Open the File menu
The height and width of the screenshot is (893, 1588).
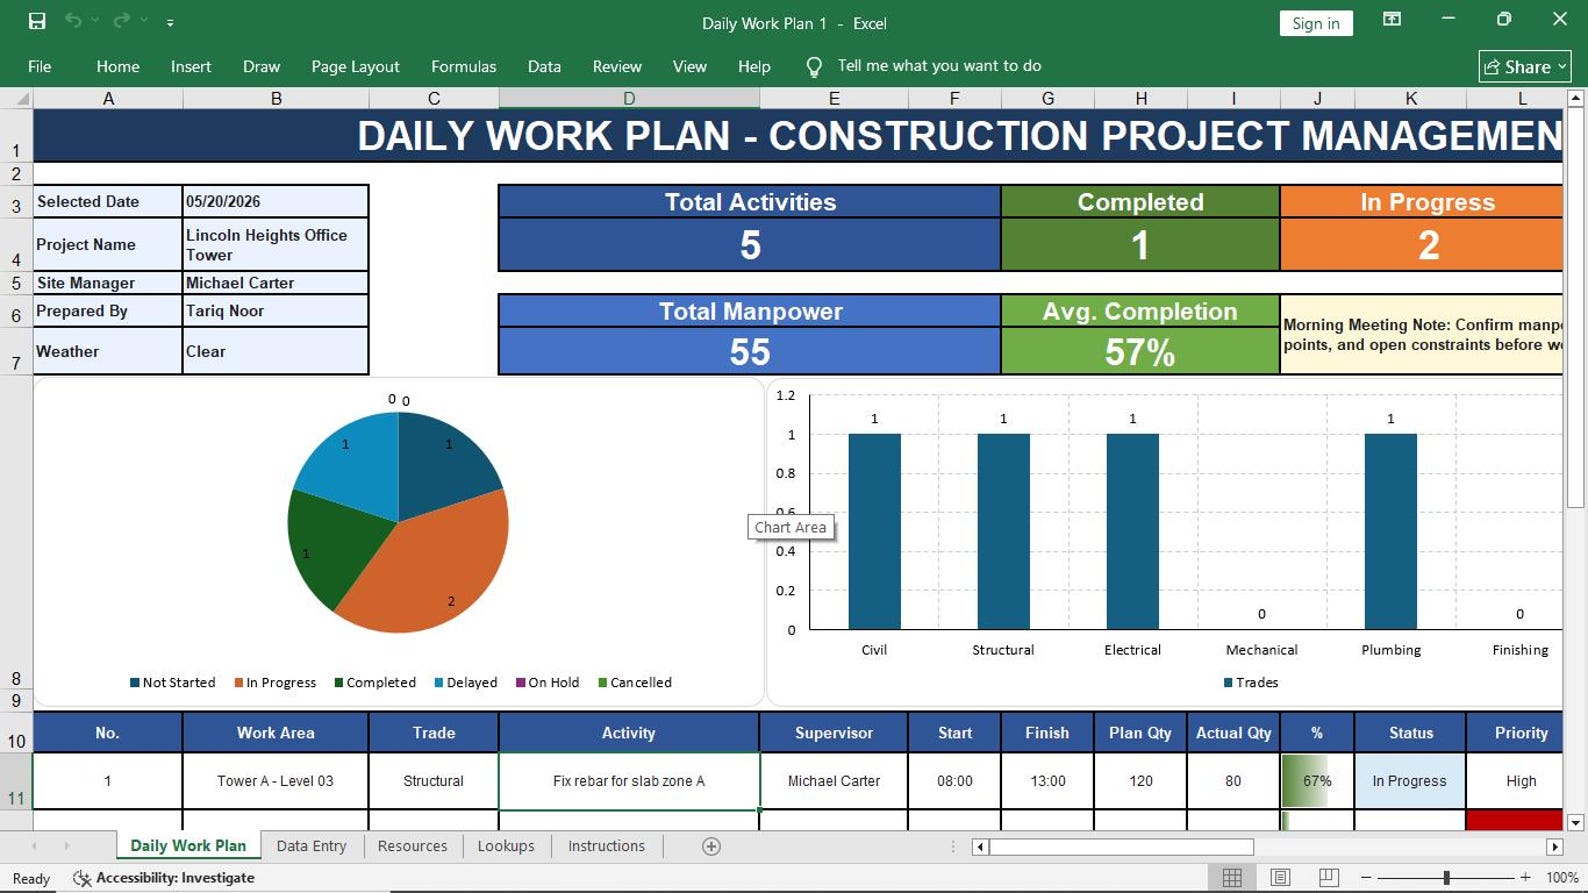[40, 66]
